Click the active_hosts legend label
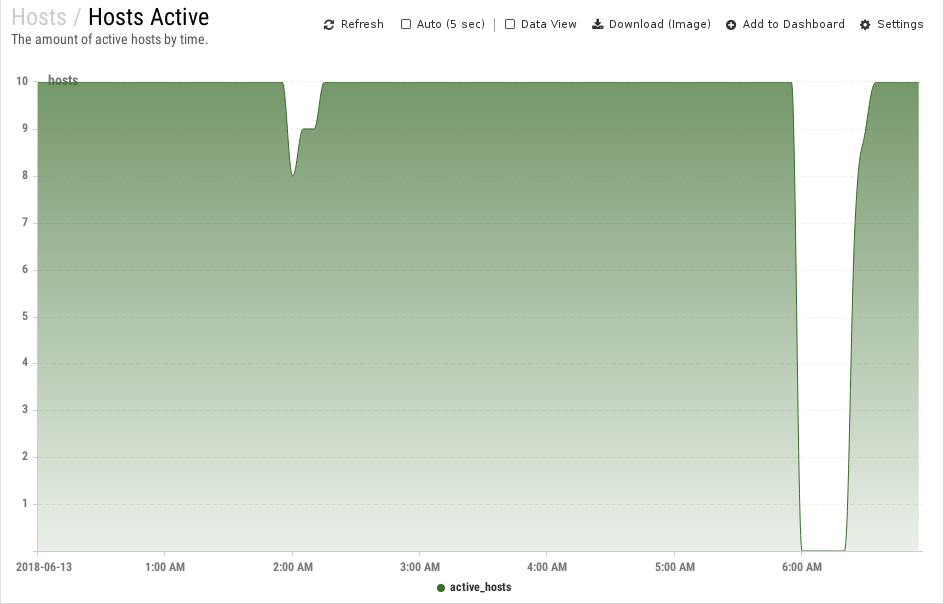The height and width of the screenshot is (604, 944). point(480,587)
